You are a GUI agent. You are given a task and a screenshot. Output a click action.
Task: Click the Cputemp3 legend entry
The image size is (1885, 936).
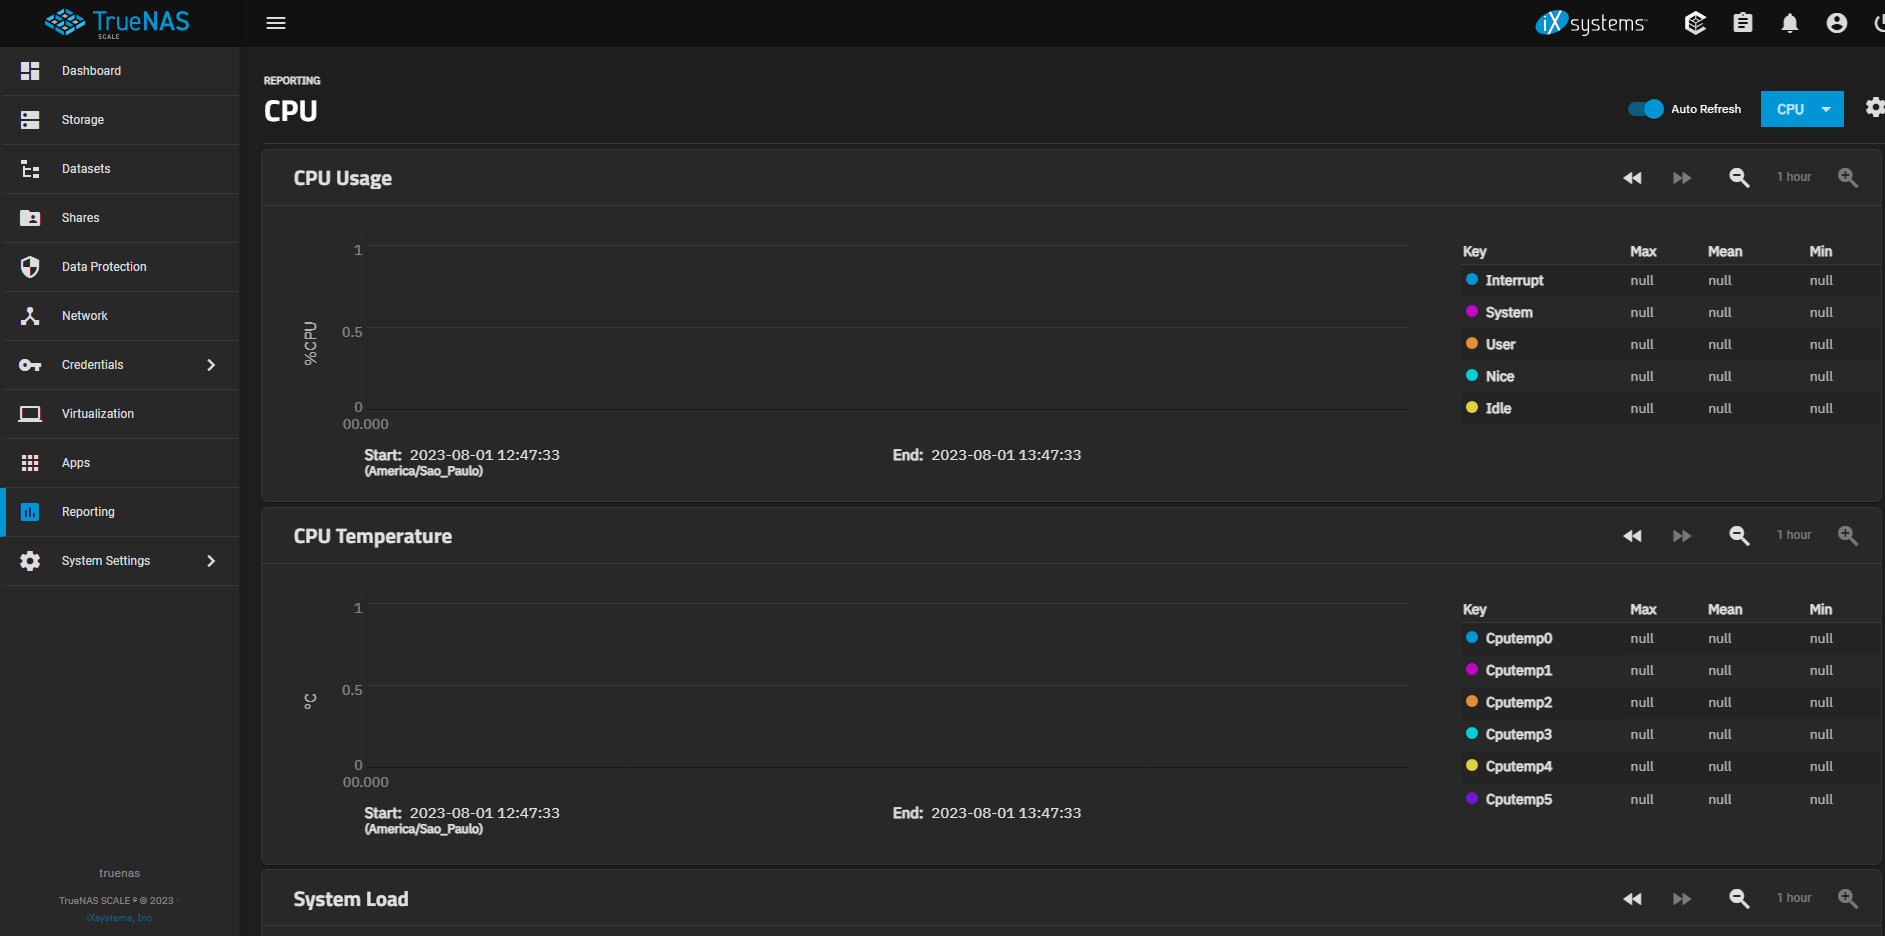click(x=1518, y=735)
